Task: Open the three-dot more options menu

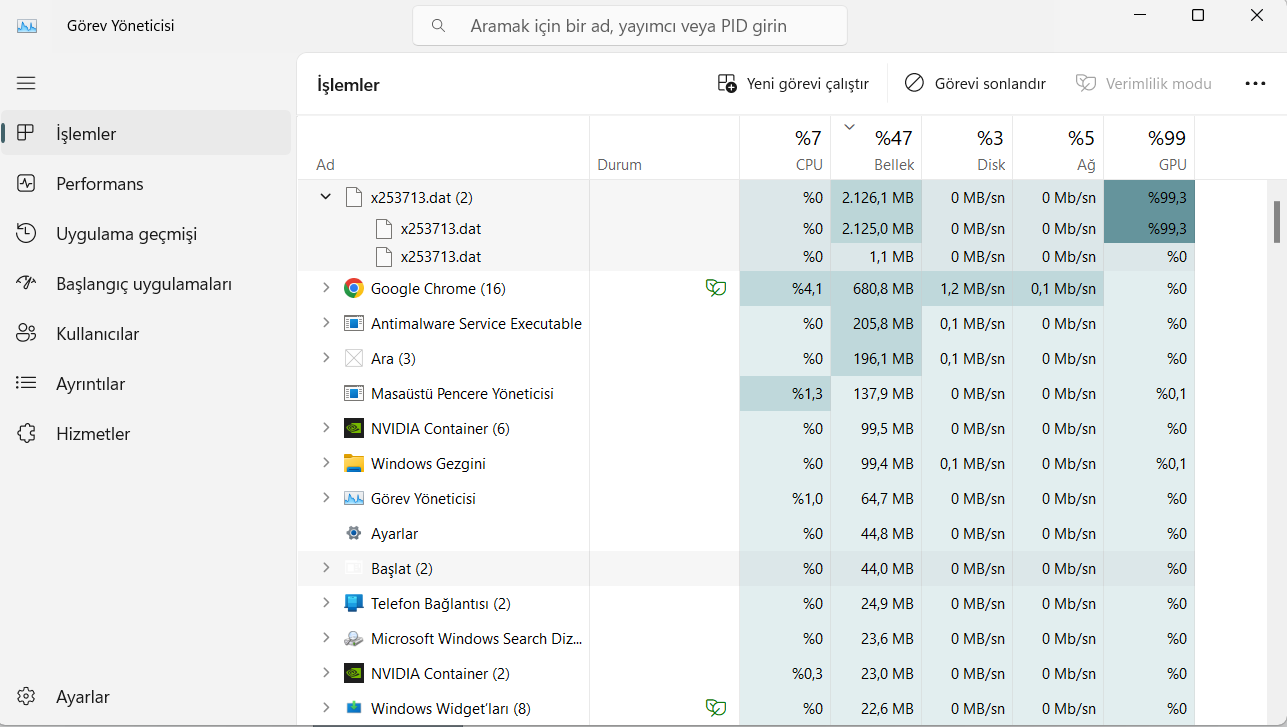Action: pos(1255,84)
